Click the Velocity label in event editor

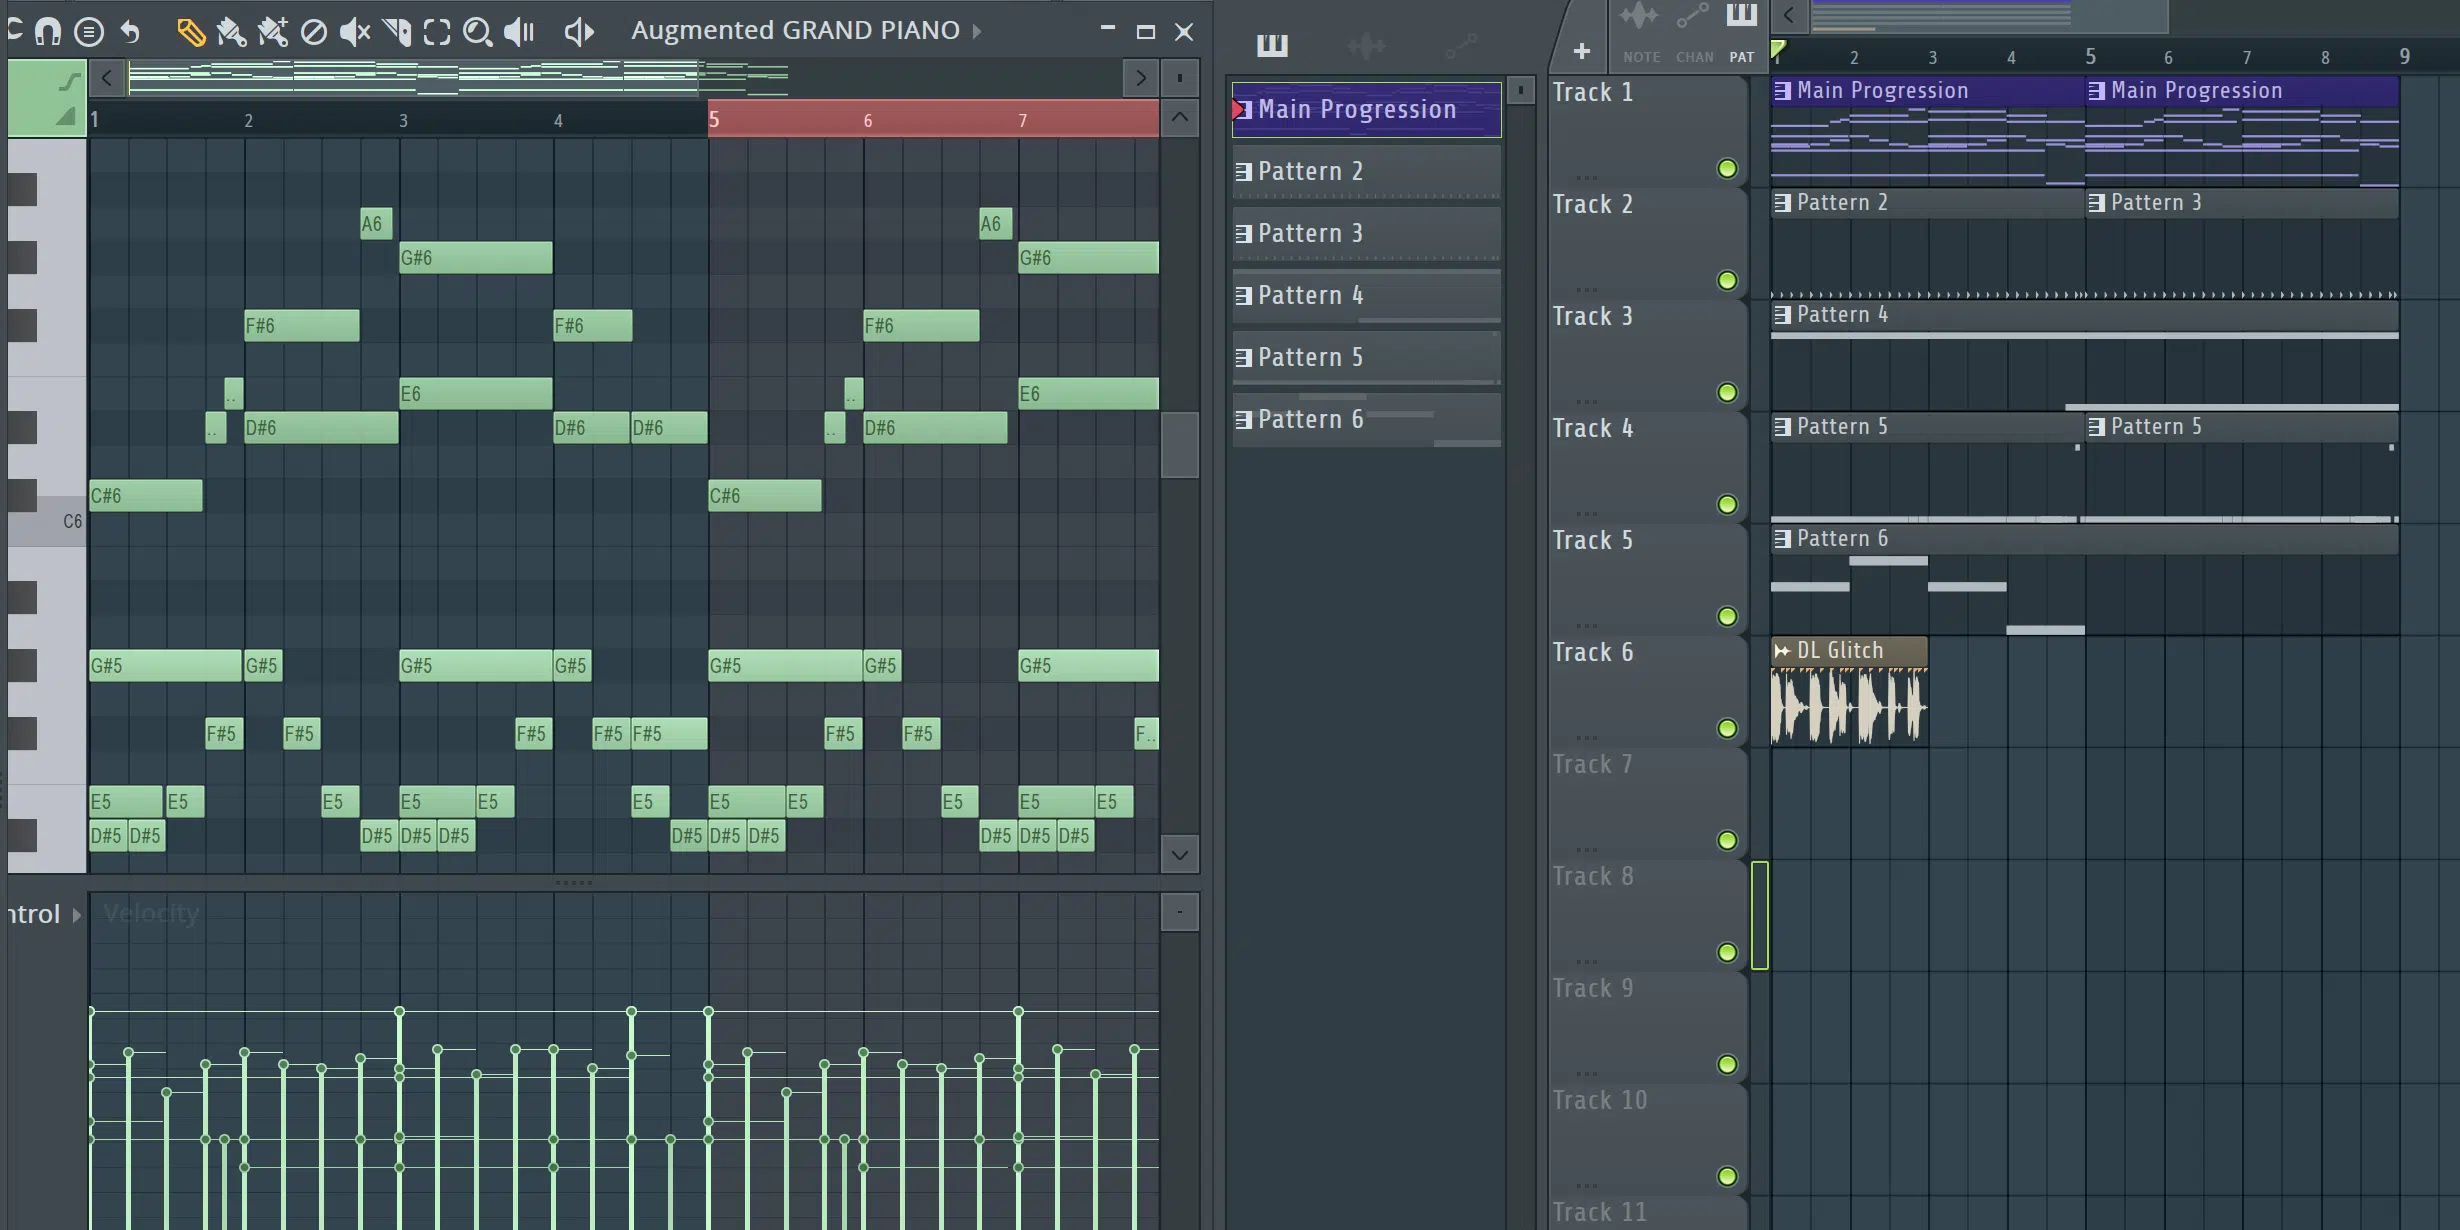(x=151, y=913)
